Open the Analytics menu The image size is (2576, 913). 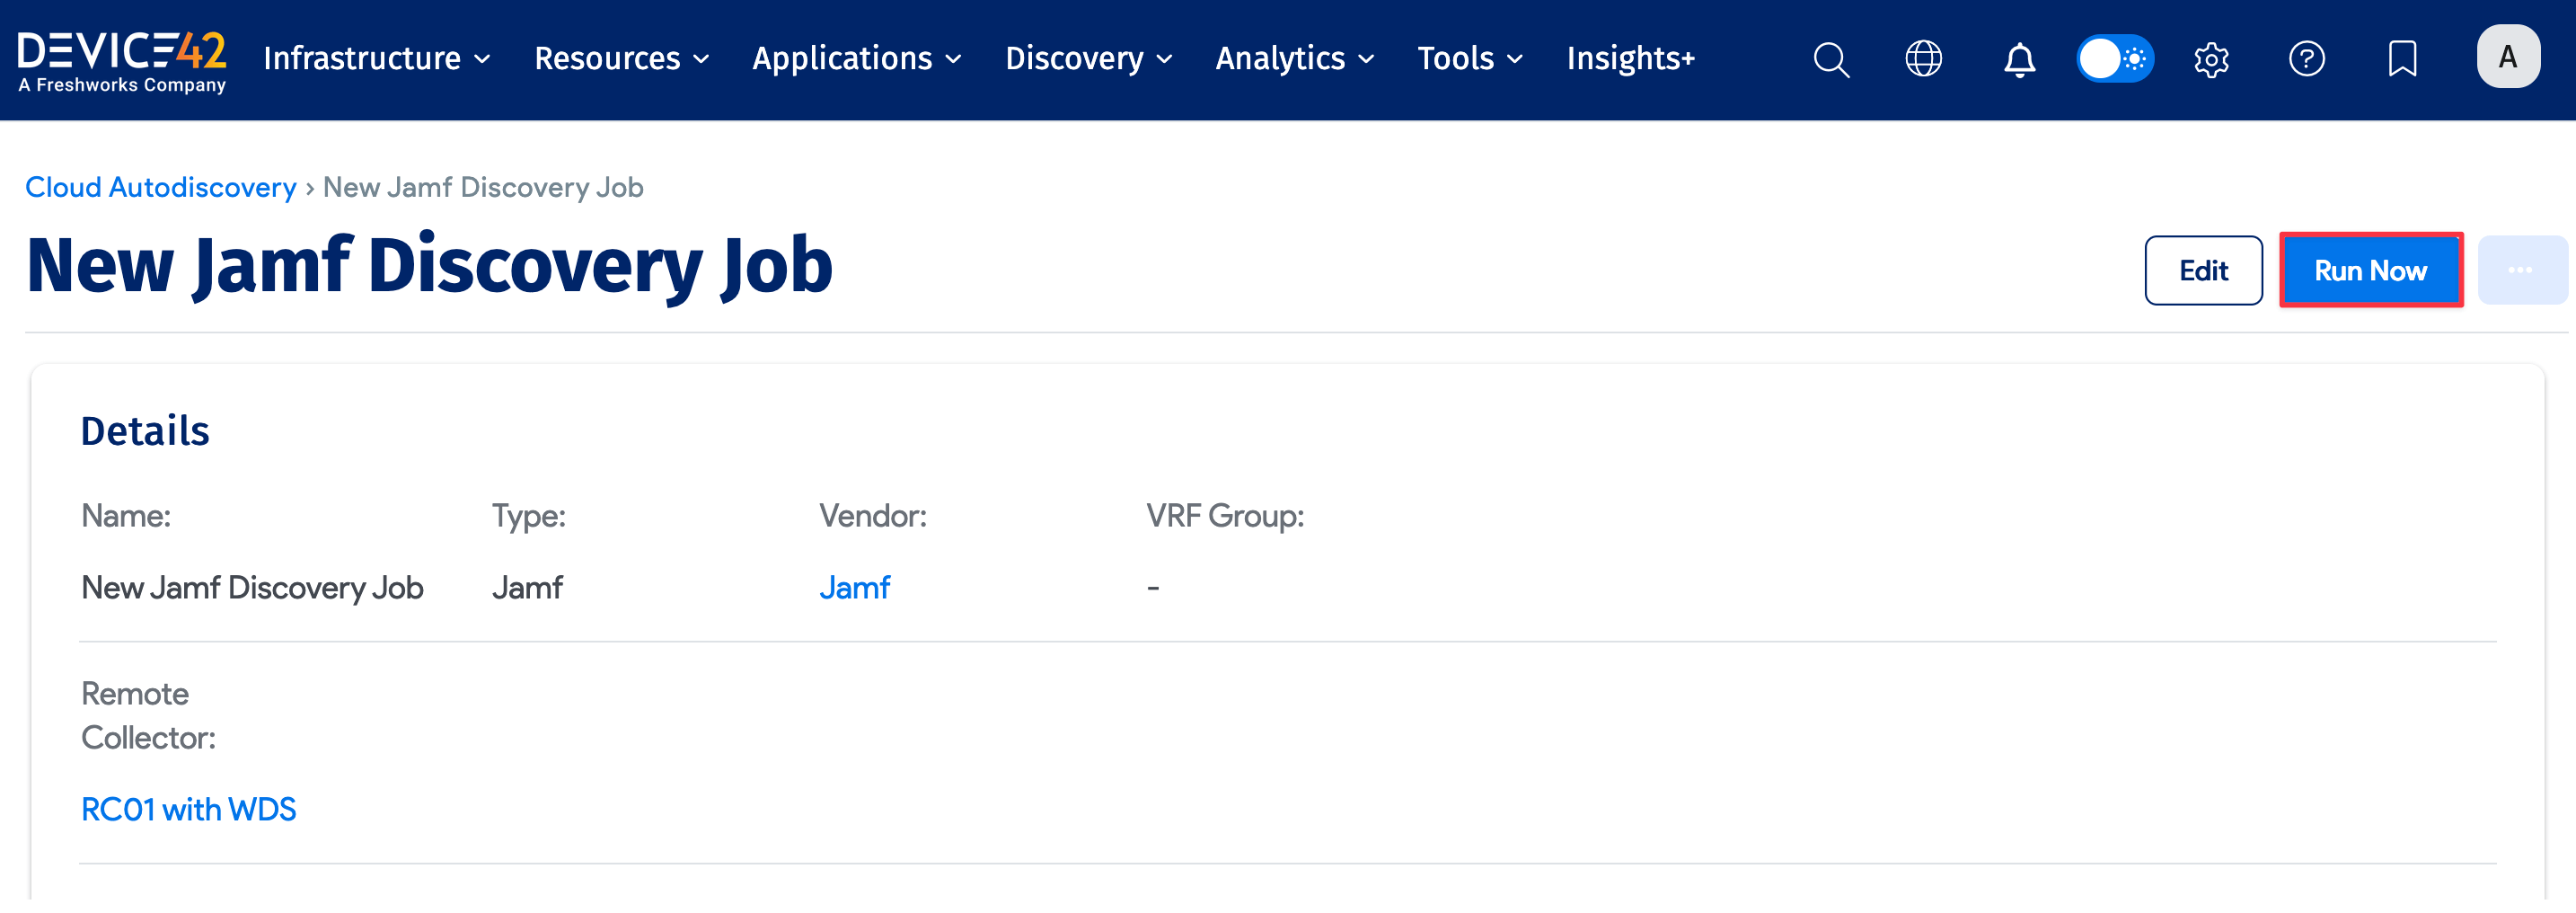(x=1294, y=59)
